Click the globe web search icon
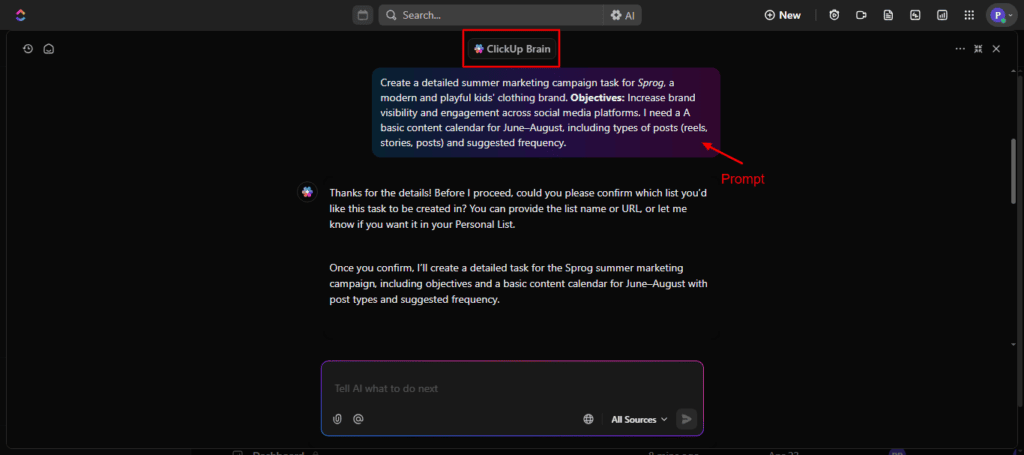The image size is (1024, 455). 588,419
